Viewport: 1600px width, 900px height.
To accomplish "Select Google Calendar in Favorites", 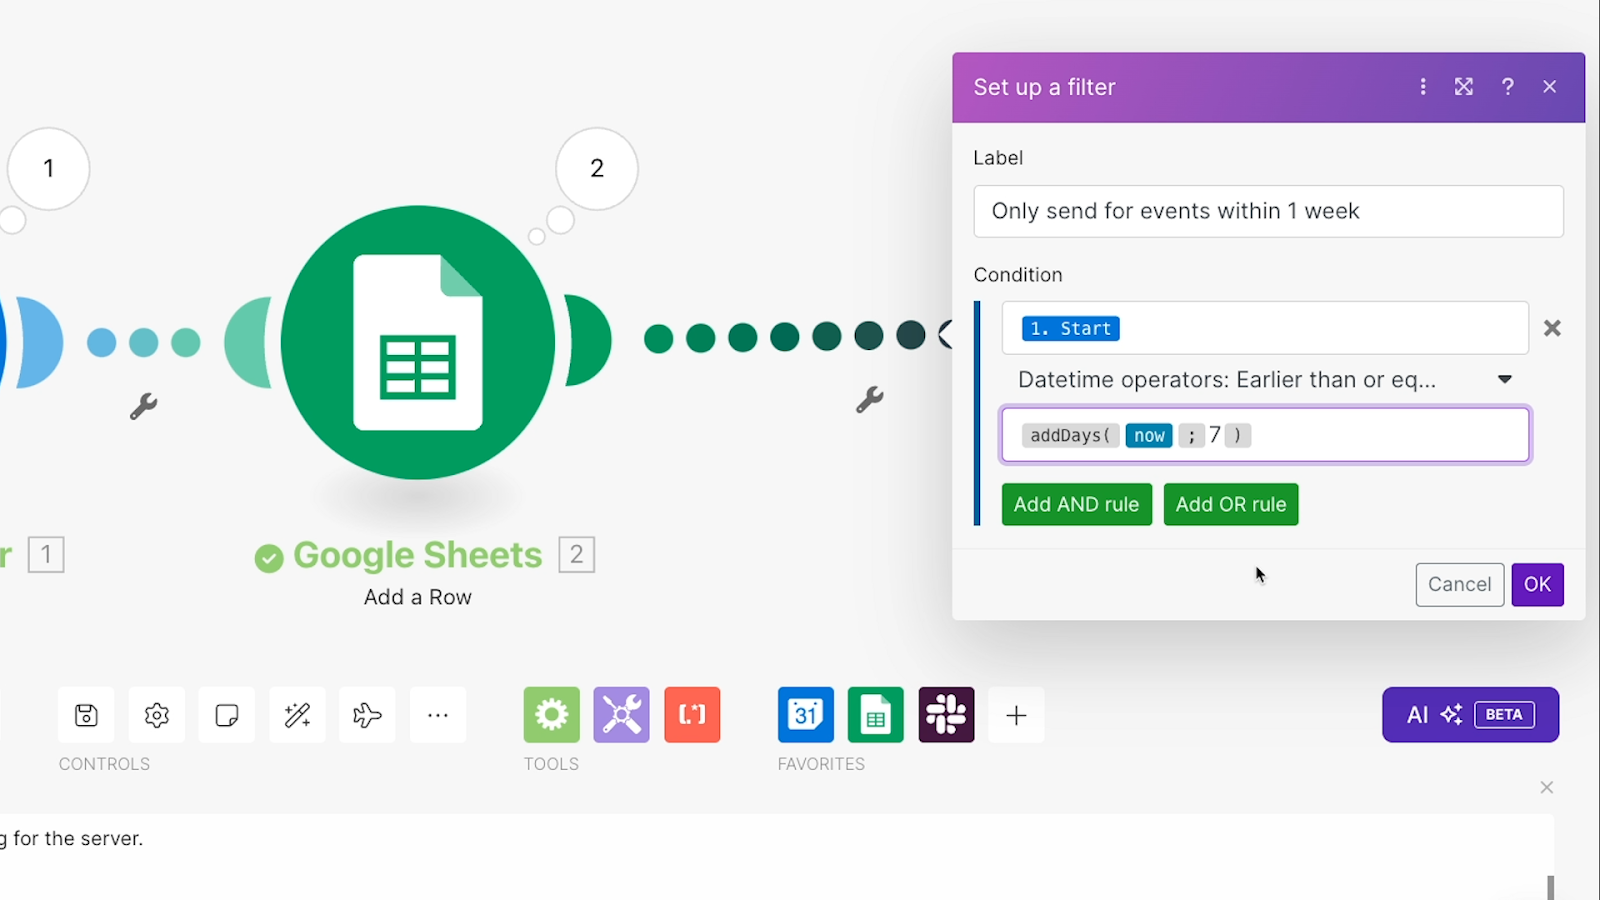I will pyautogui.click(x=806, y=715).
